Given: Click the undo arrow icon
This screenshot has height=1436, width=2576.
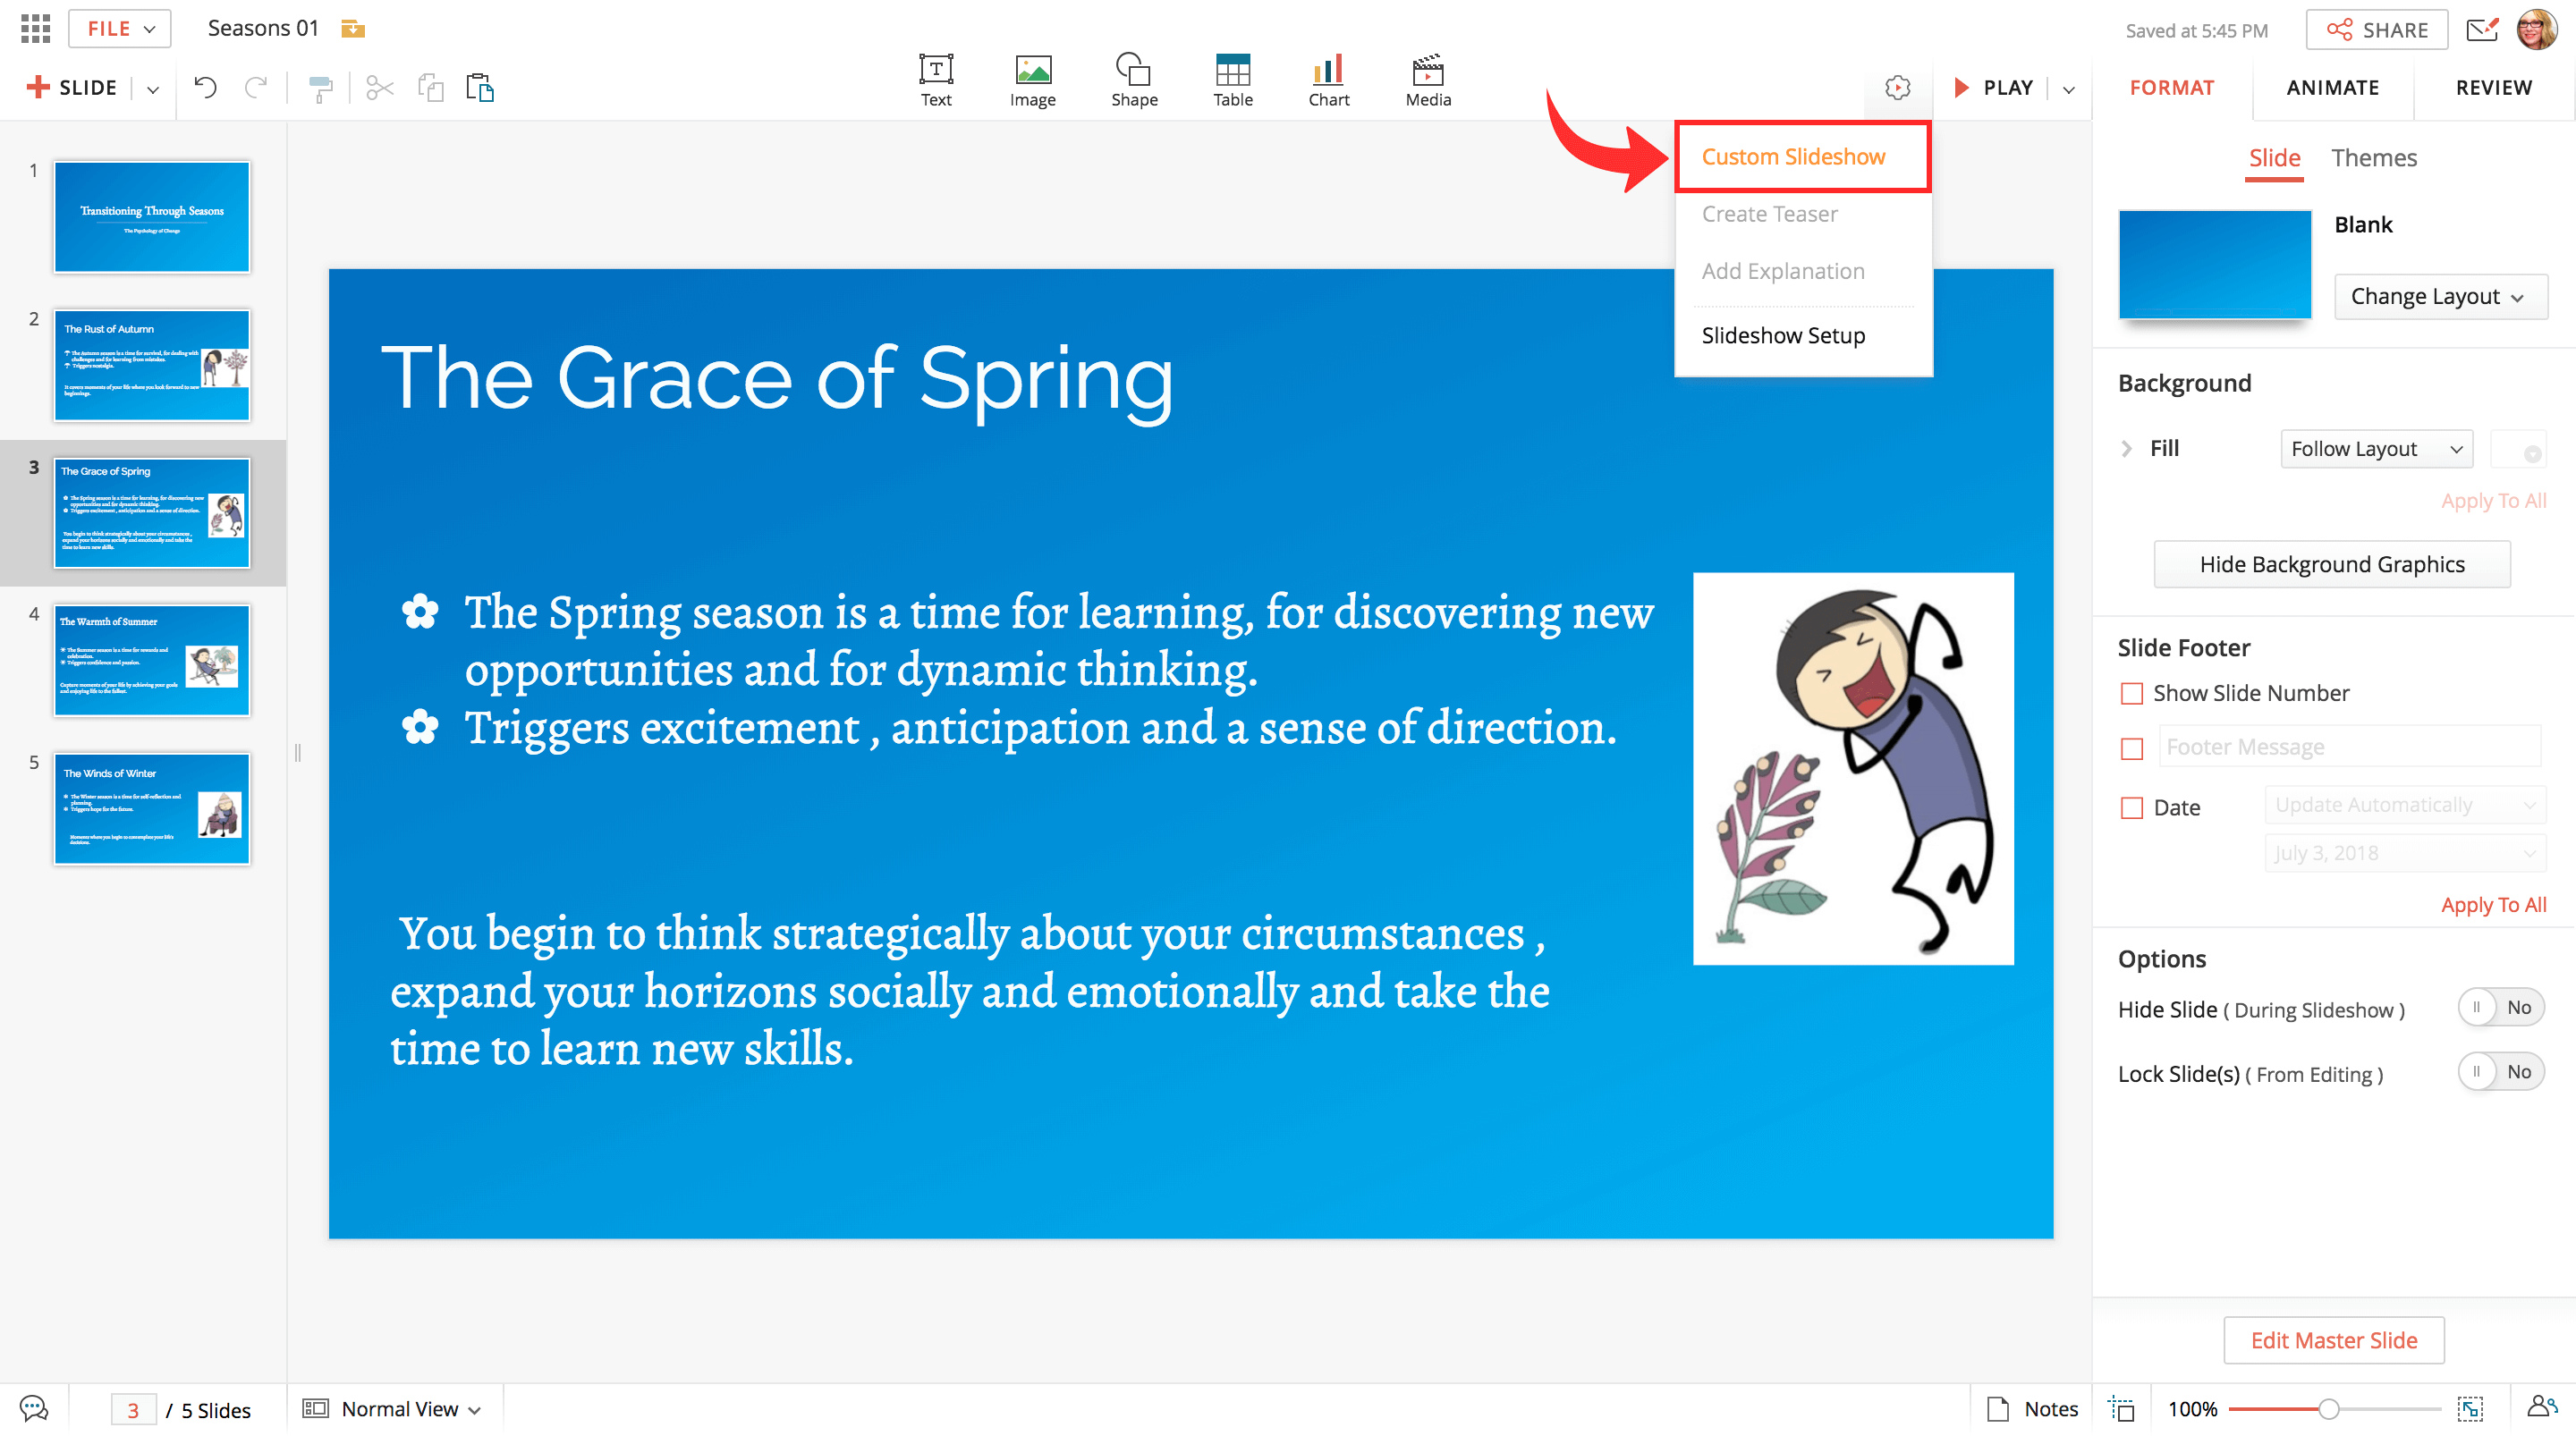Looking at the screenshot, I should coord(205,88).
